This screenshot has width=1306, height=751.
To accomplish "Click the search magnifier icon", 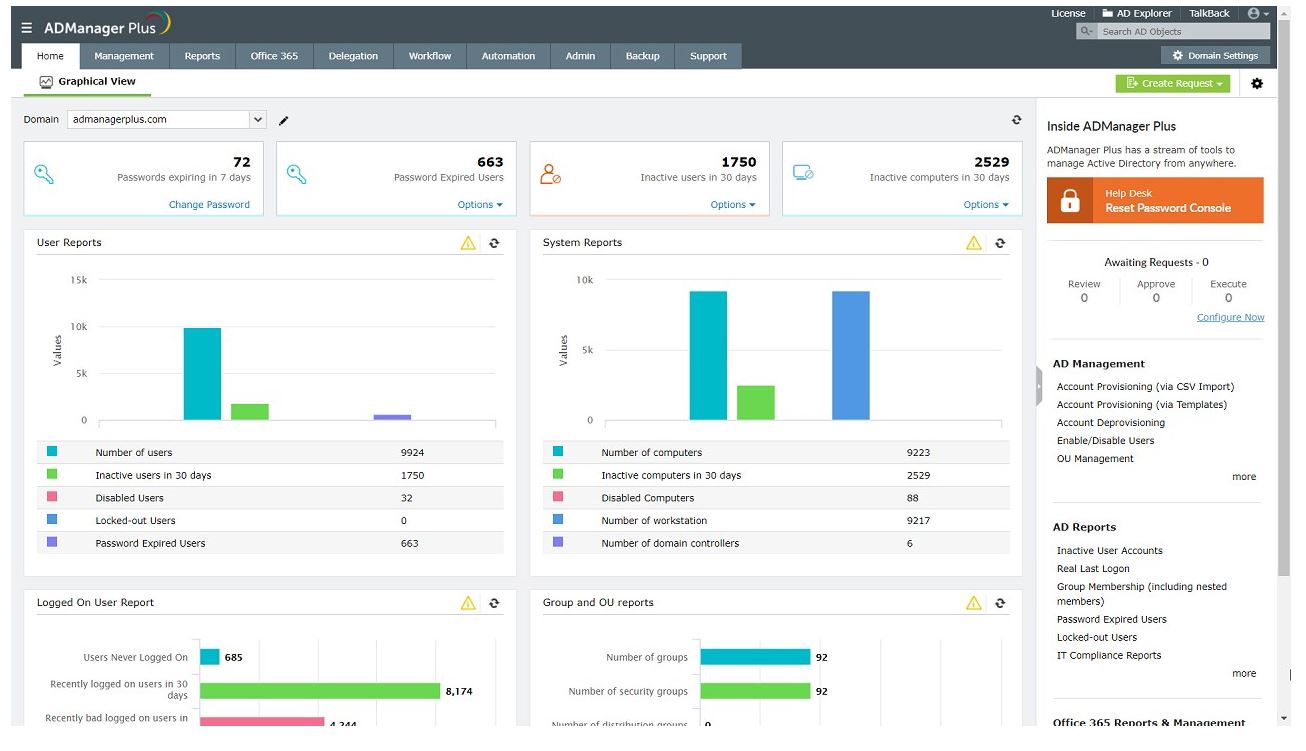I will tap(1087, 32).
